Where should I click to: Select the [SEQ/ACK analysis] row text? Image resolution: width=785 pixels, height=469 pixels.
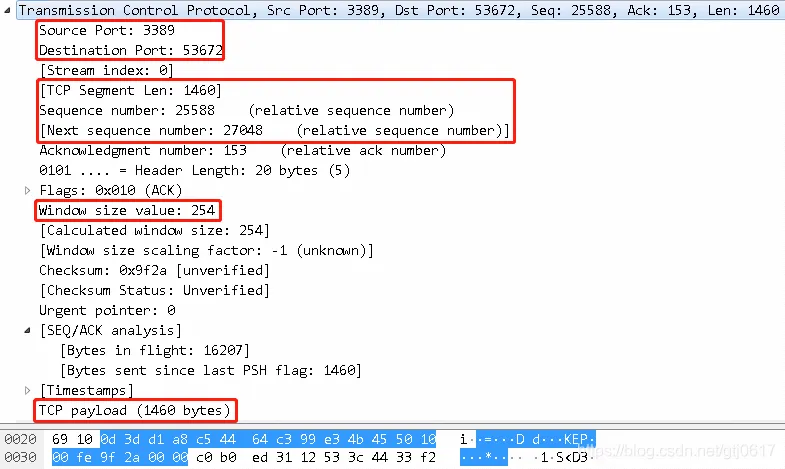pyautogui.click(x=111, y=330)
